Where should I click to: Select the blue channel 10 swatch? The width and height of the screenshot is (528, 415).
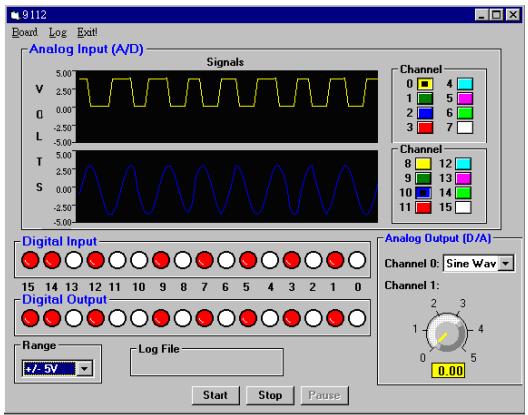click(x=423, y=193)
